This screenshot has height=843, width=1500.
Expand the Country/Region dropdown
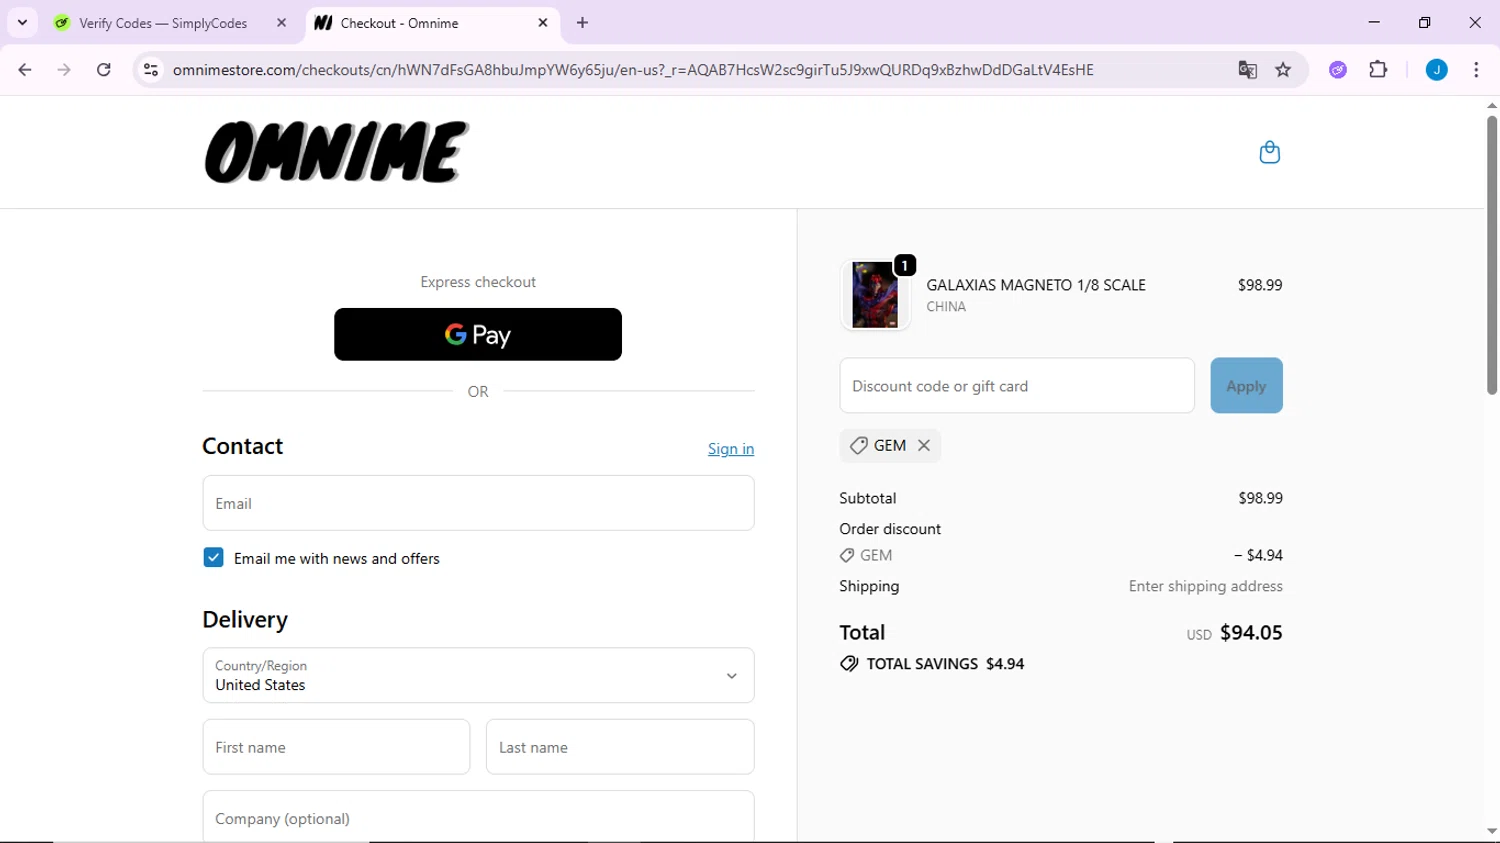[478, 675]
